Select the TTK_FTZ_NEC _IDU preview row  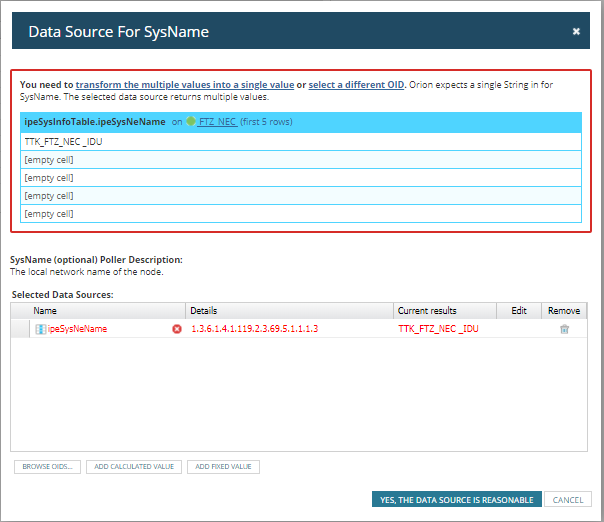point(301,142)
